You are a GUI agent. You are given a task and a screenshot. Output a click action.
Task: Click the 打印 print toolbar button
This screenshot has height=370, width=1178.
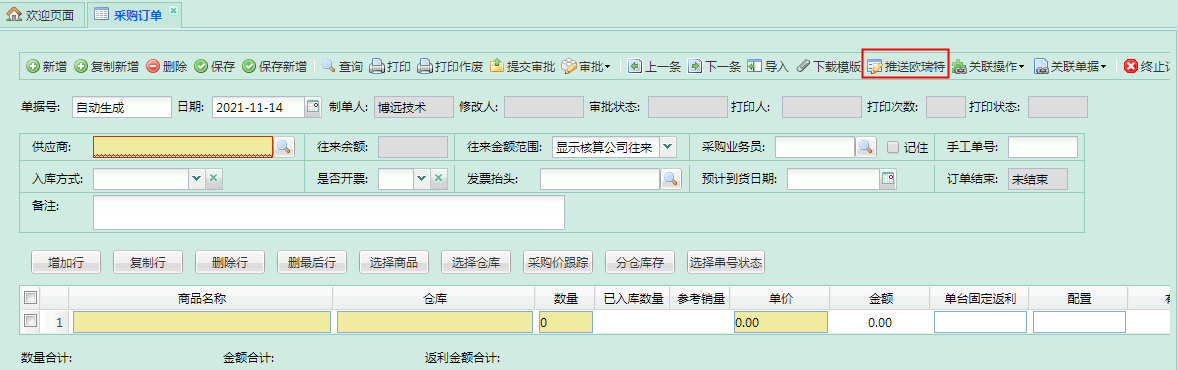pos(390,66)
